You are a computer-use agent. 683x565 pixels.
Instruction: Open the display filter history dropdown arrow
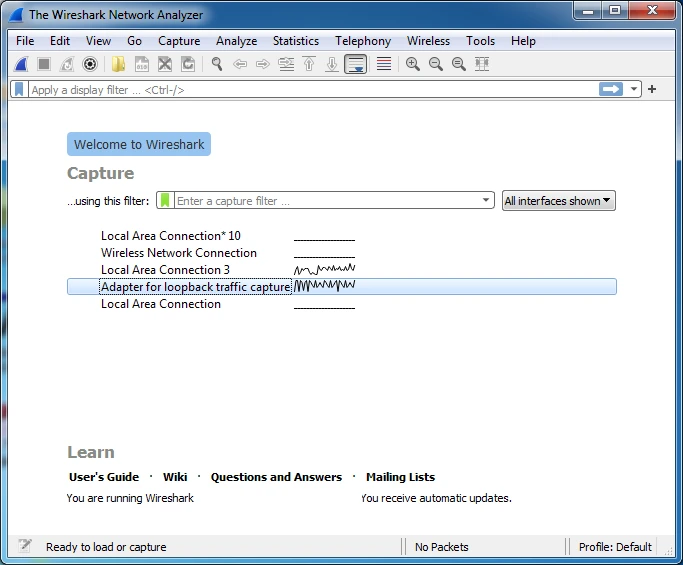coord(634,89)
